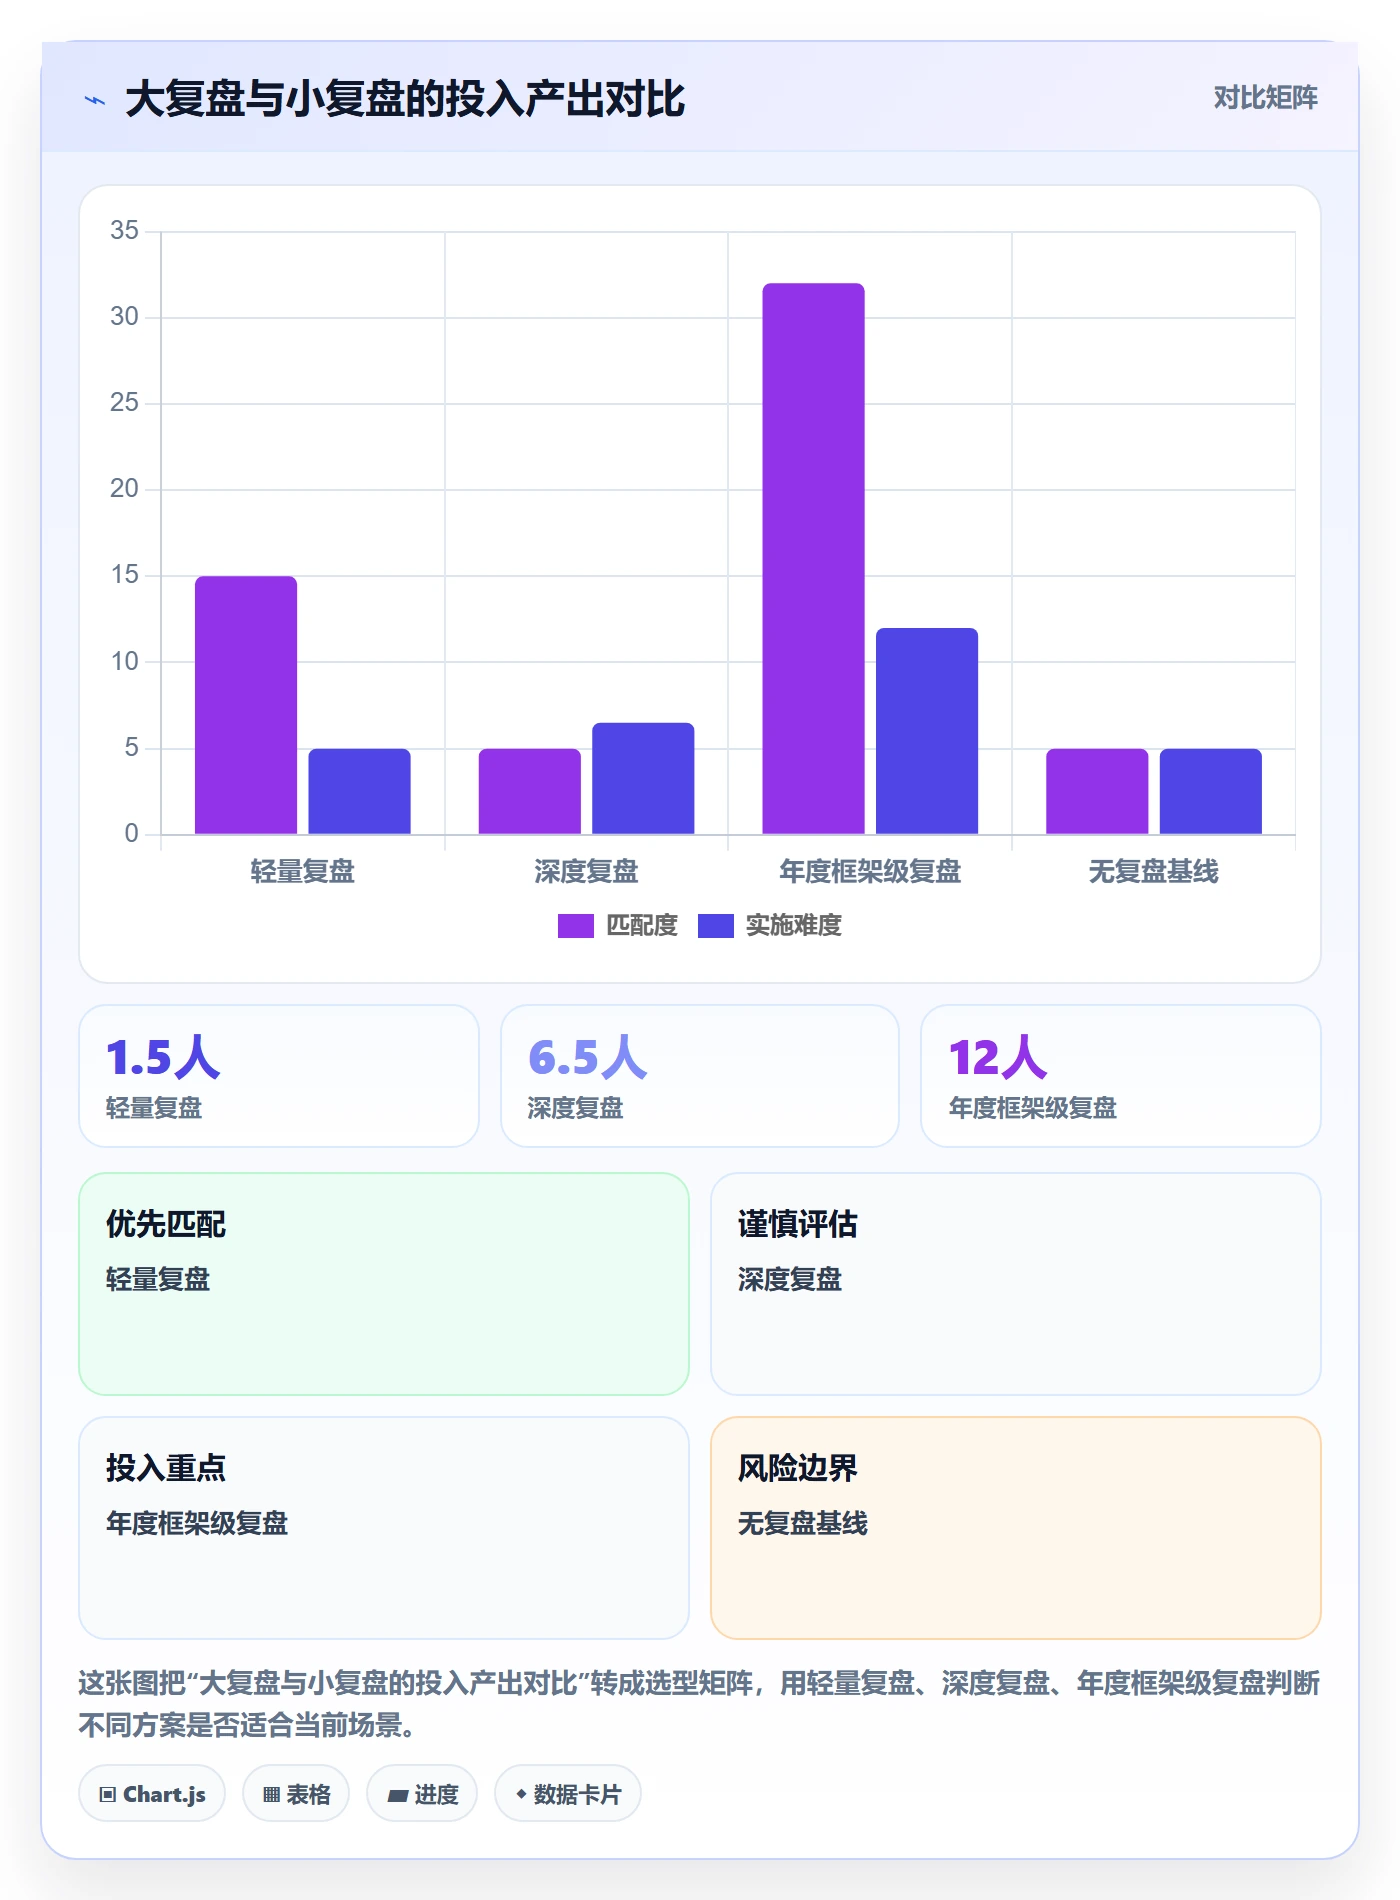
Task: Select the orange 风险边界 card
Action: pos(1016,1528)
